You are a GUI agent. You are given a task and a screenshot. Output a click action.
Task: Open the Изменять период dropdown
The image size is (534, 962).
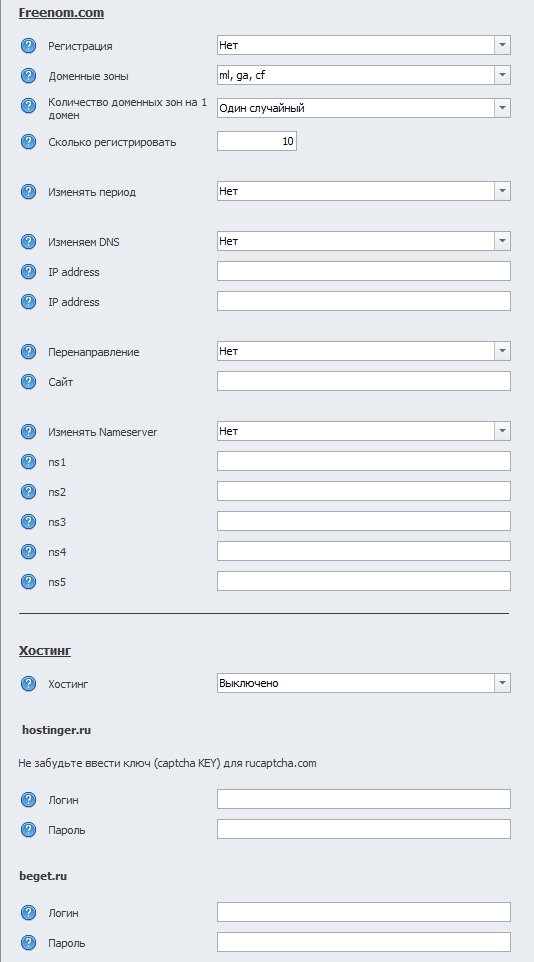(x=363, y=191)
